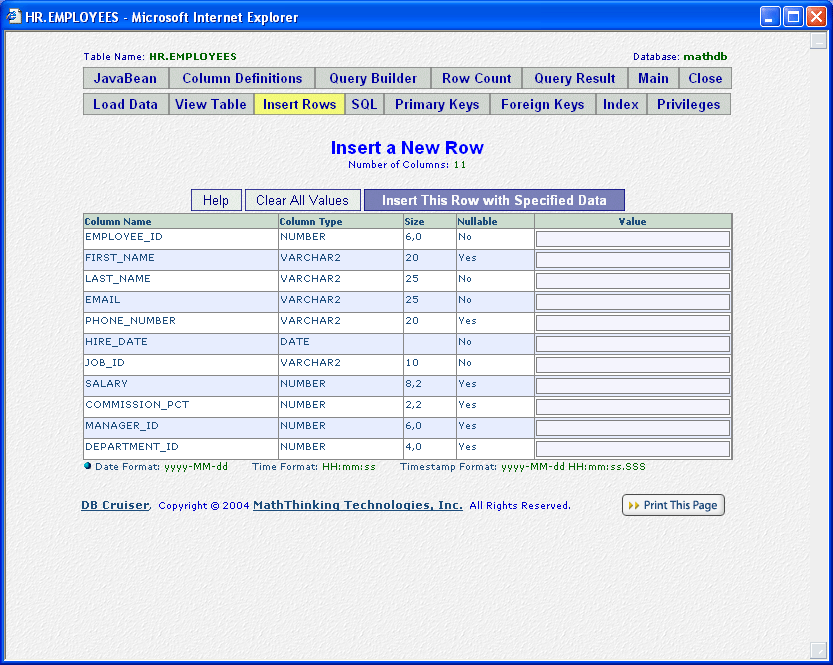Maximize the Internet Explorer window
The width and height of the screenshot is (833, 665).
coord(793,17)
